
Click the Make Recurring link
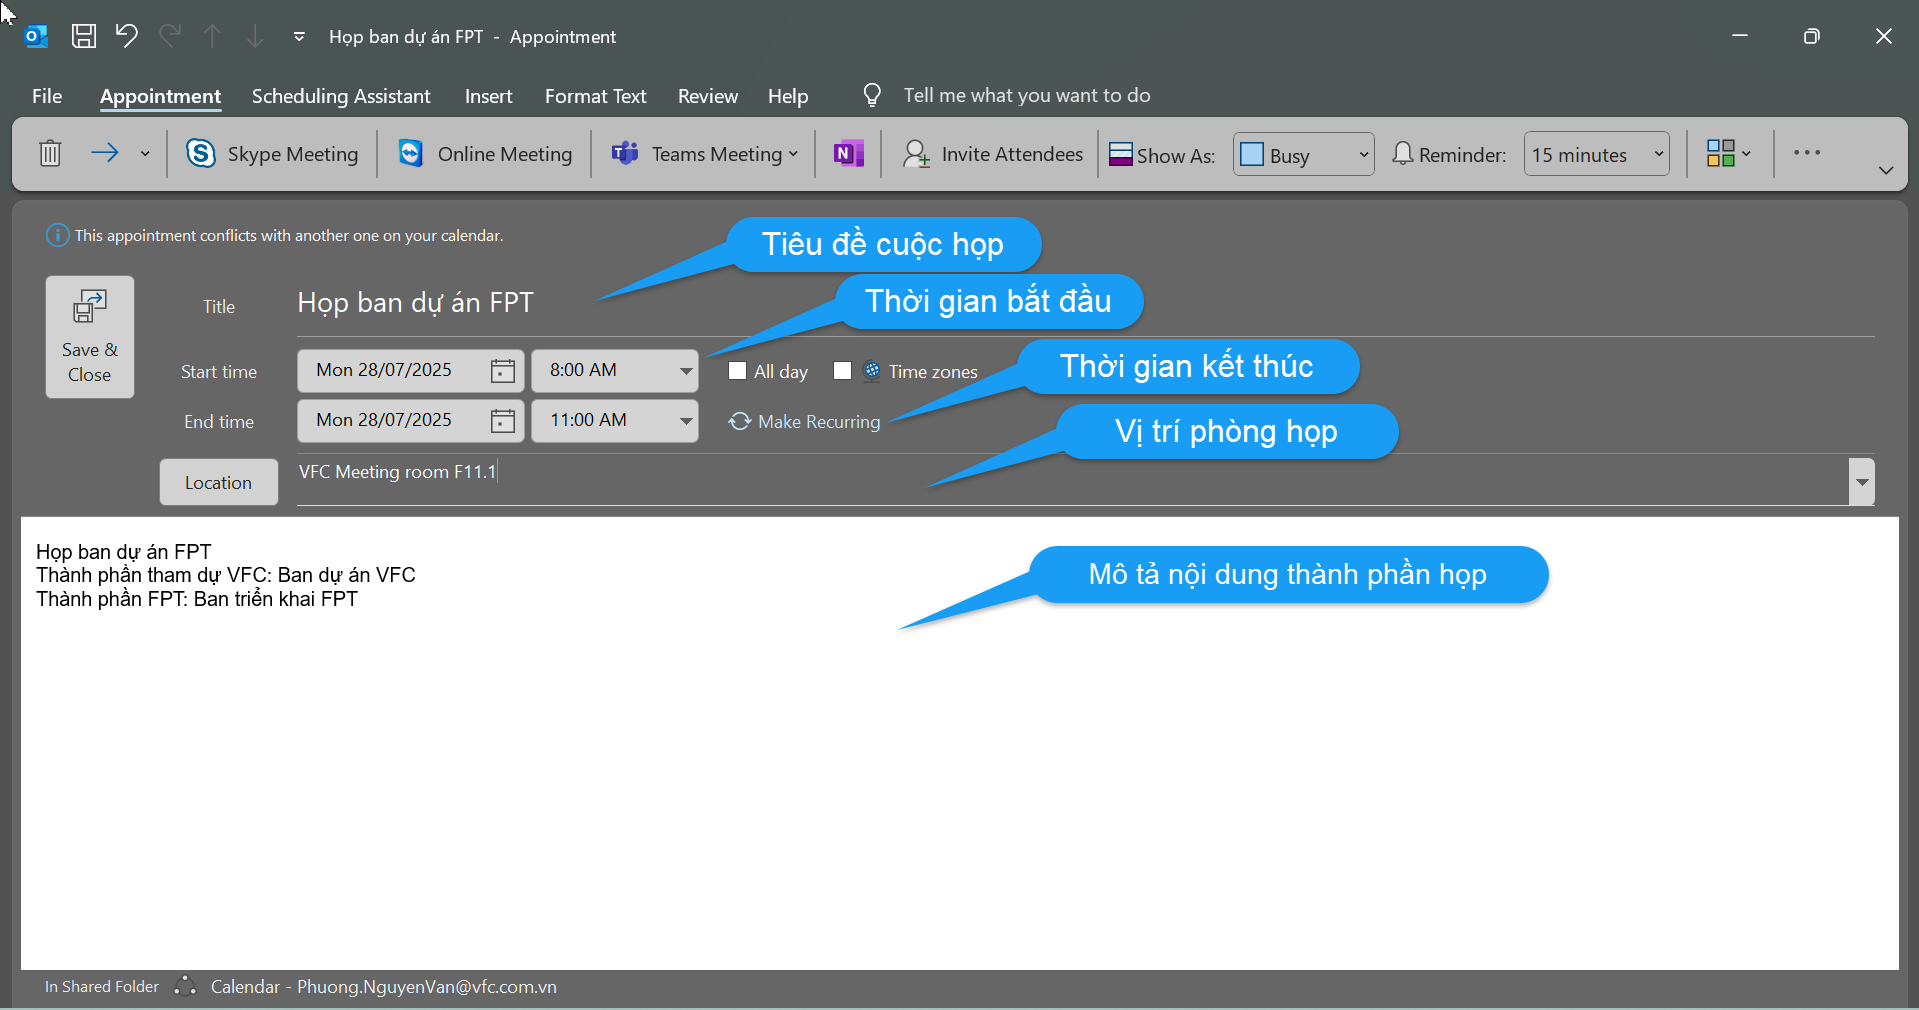pos(805,422)
